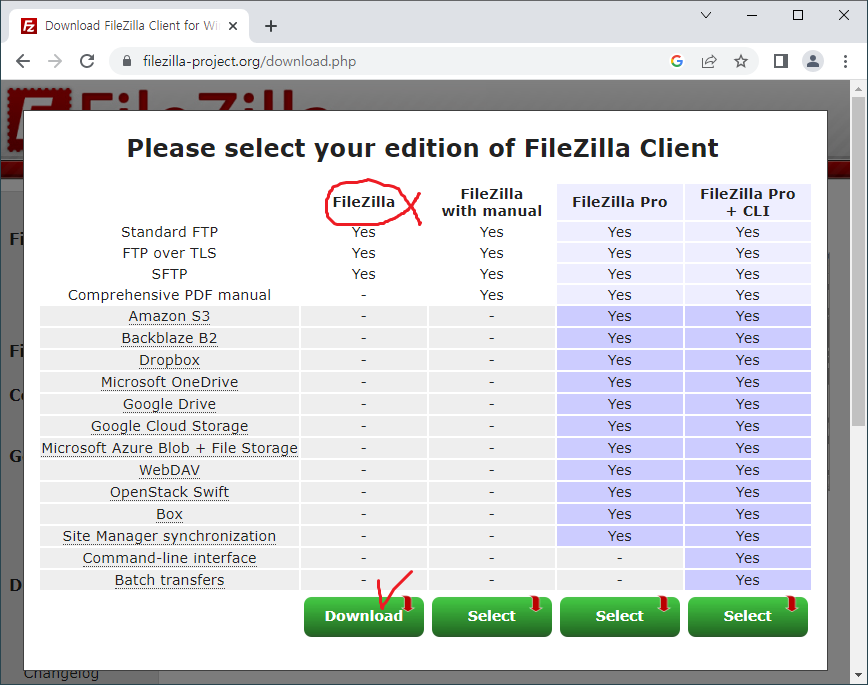Open a new browser tab

(x=271, y=26)
